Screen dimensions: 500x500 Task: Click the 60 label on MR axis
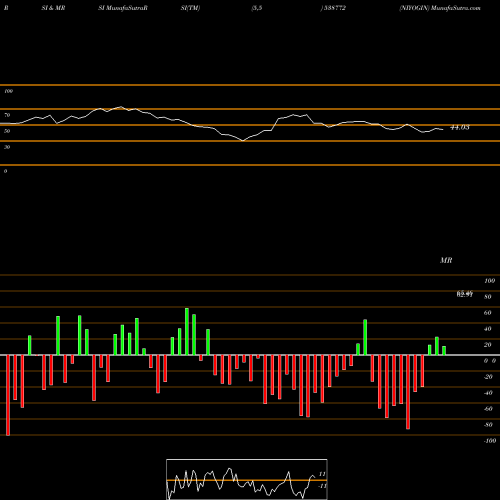[x=488, y=313]
